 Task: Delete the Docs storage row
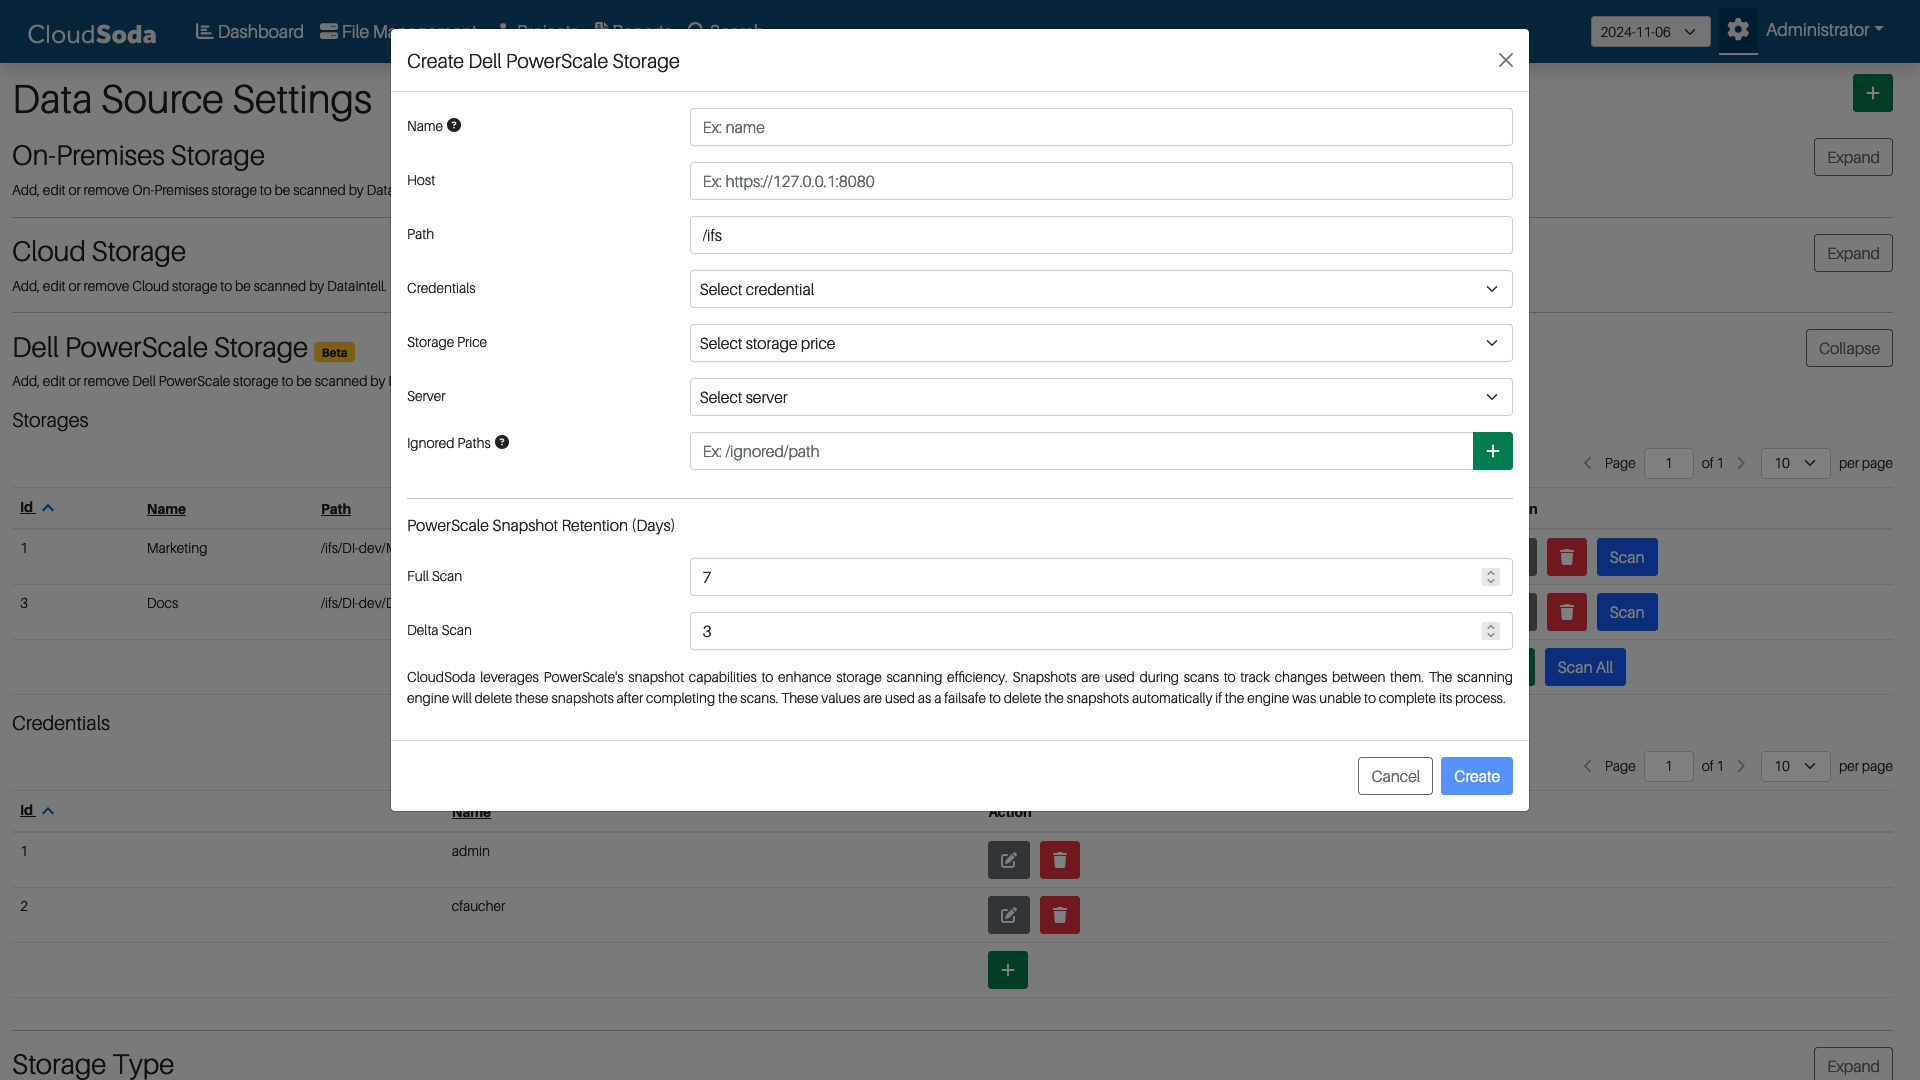point(1566,612)
